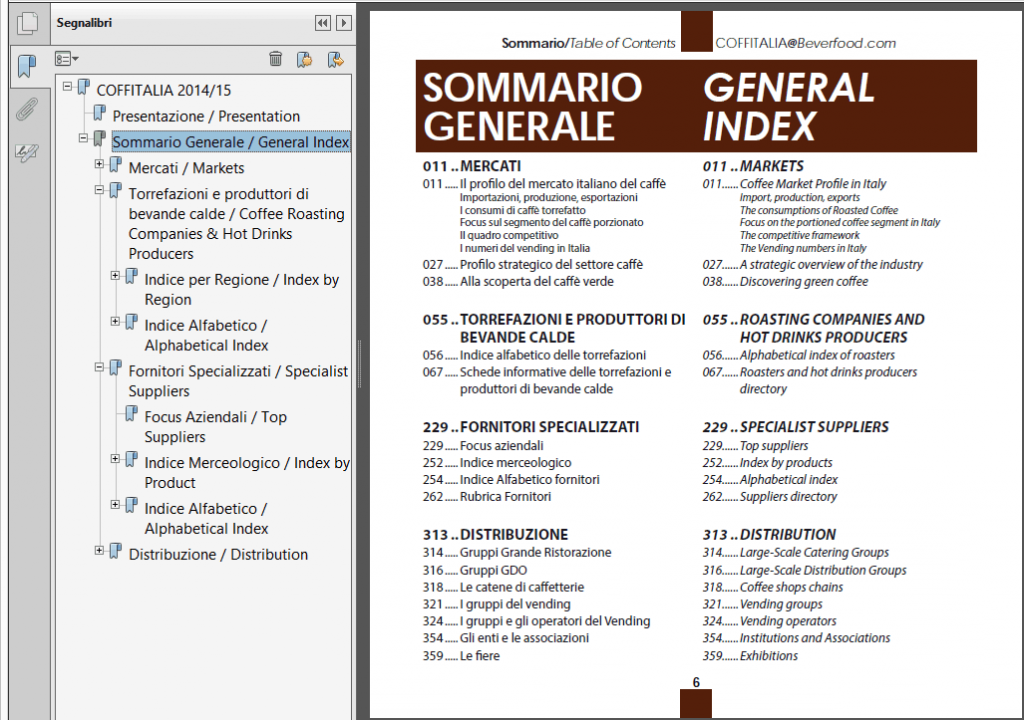
Task: Create a new bookmark
Action: click(305, 58)
